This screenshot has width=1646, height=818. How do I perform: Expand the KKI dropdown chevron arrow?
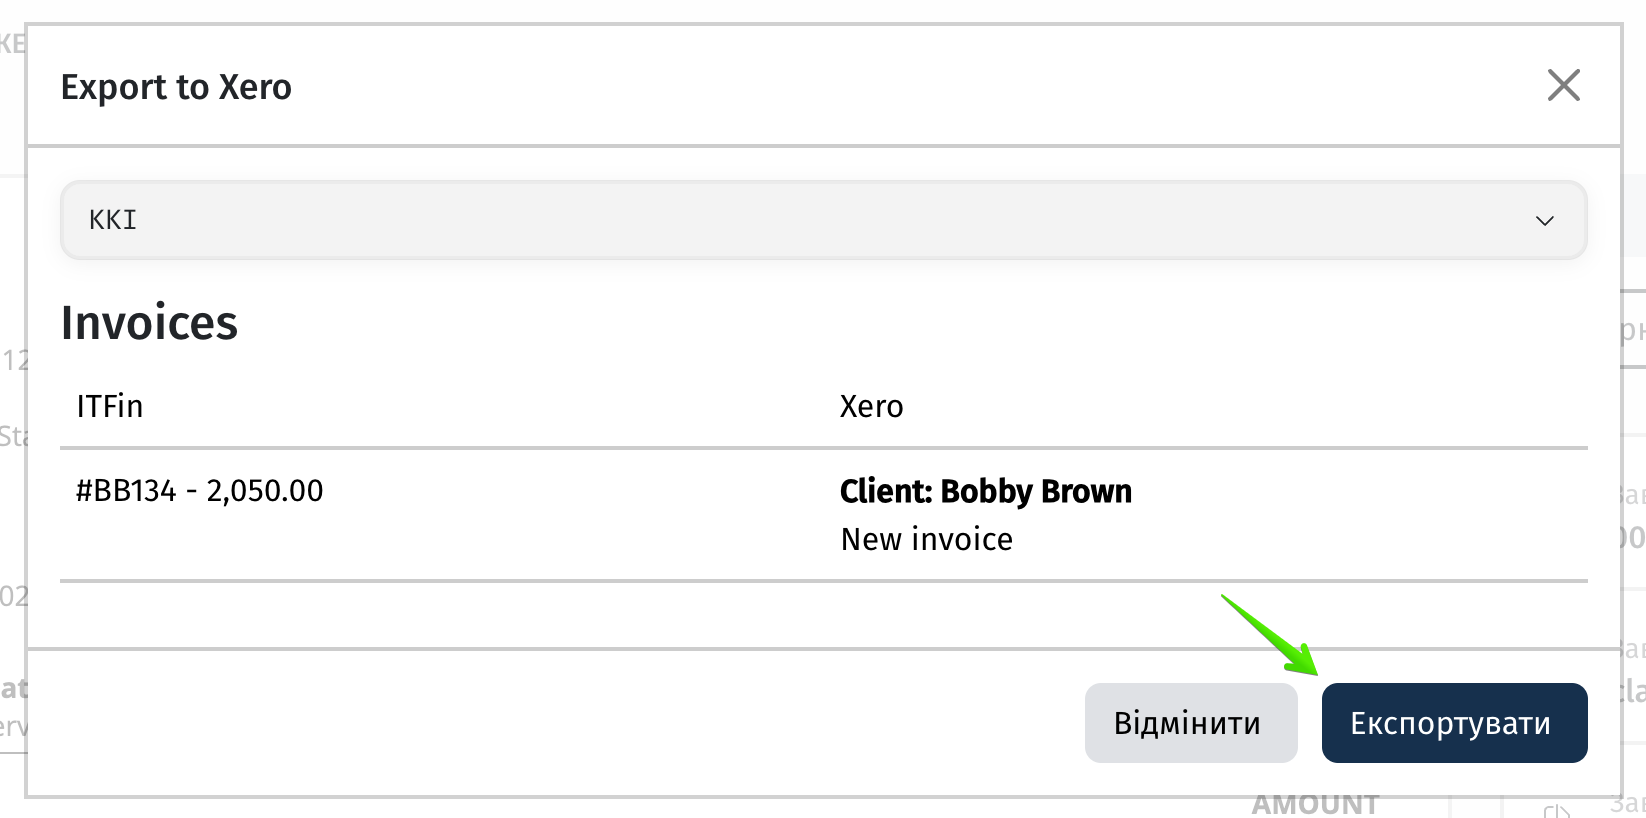coord(1545,221)
